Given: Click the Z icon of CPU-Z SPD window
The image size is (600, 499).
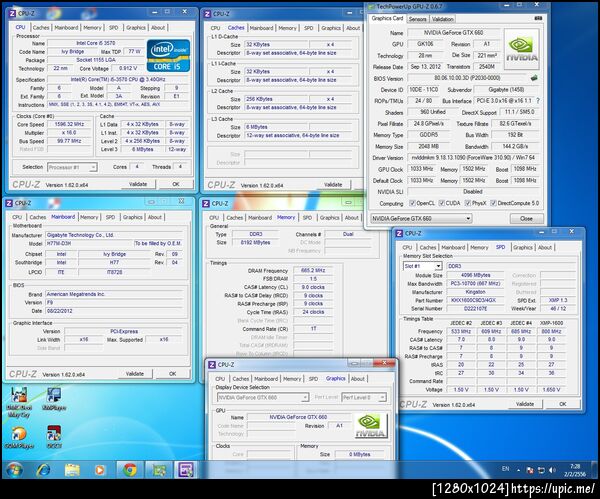Looking at the screenshot, I should pos(399,233).
